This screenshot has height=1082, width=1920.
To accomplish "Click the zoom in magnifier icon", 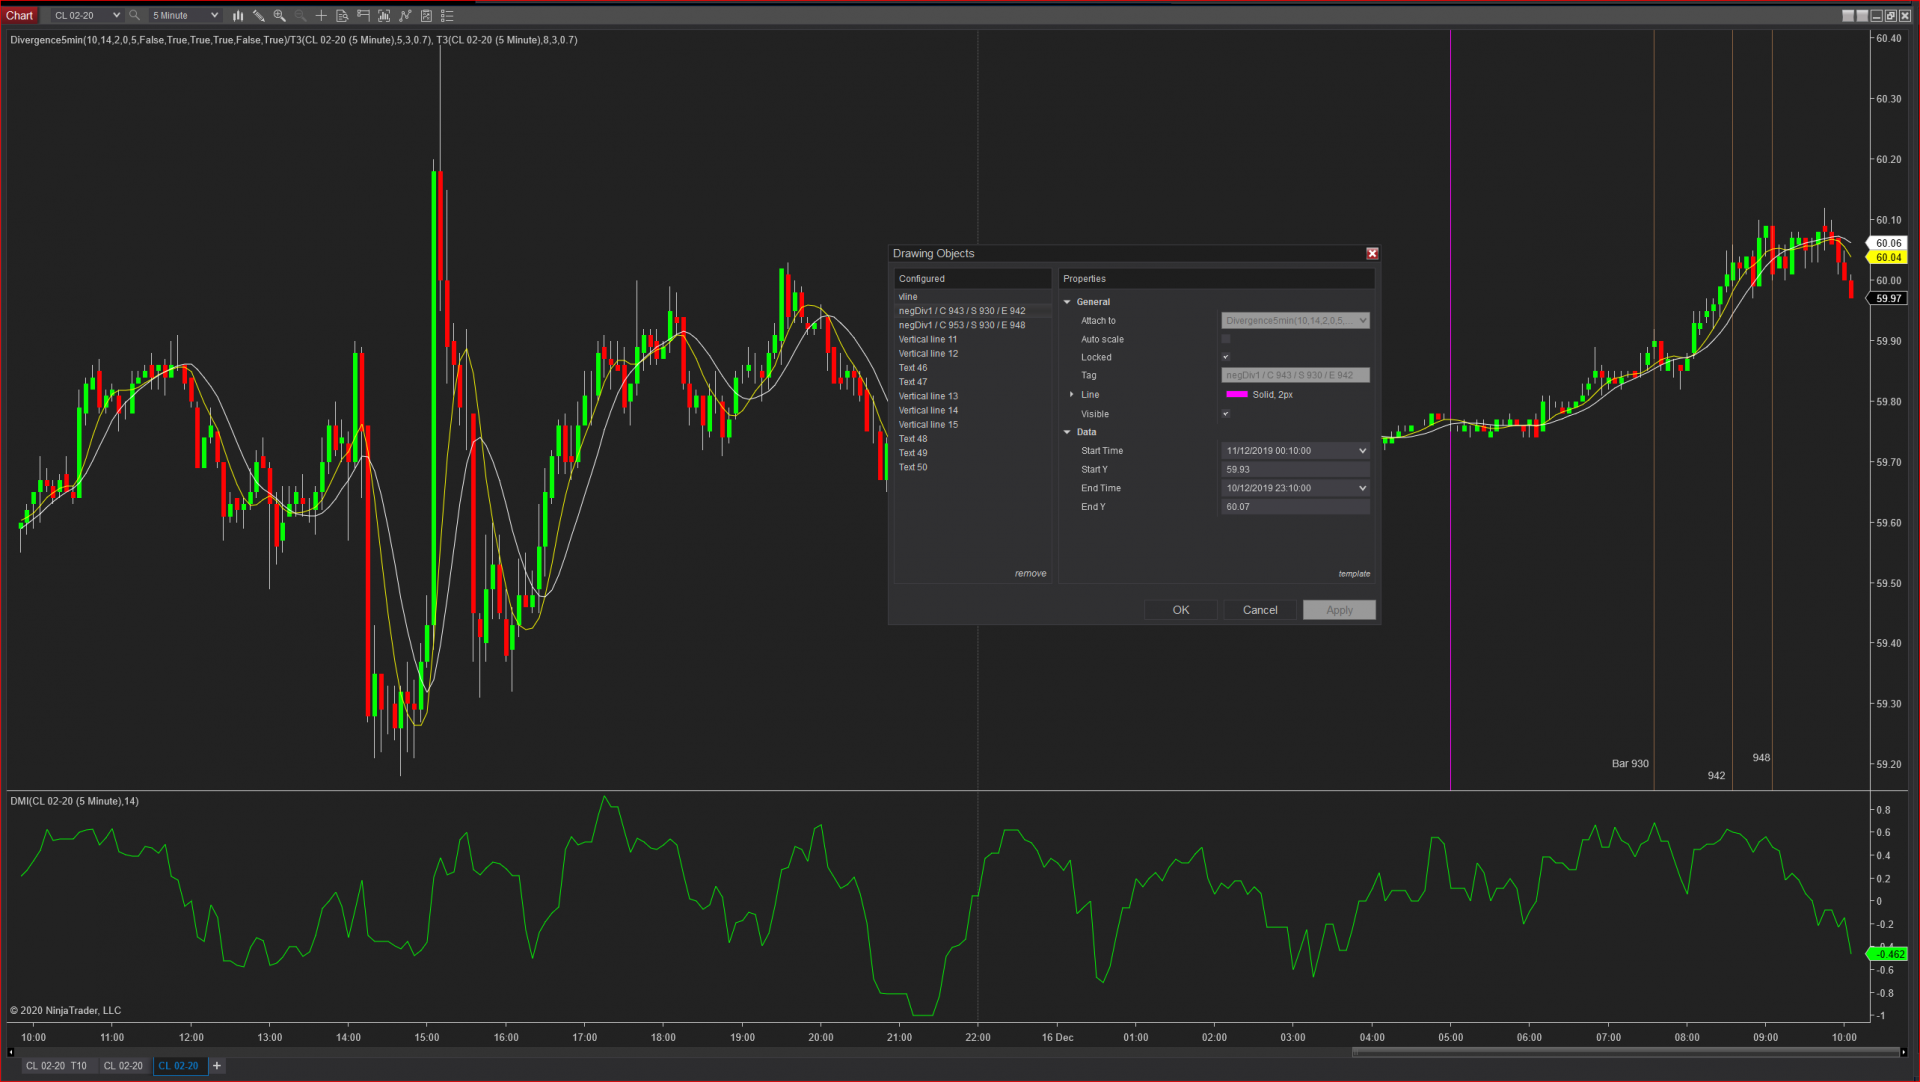I will point(280,15).
